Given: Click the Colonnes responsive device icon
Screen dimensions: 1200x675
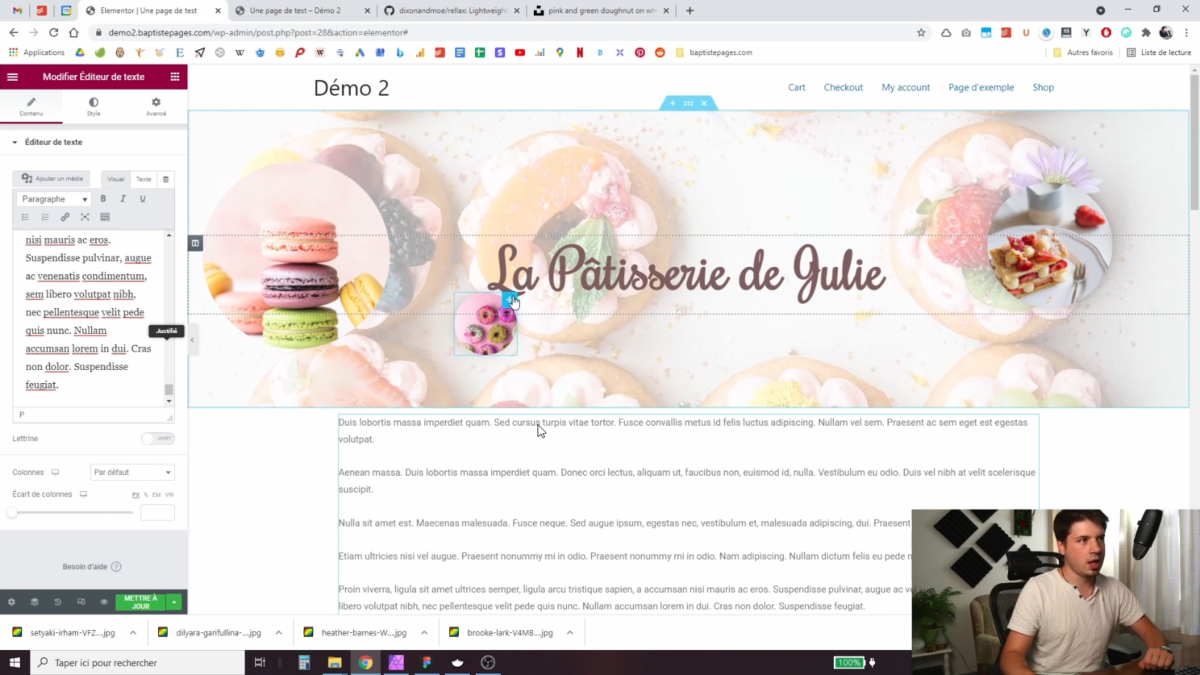Looking at the screenshot, I should pos(56,472).
